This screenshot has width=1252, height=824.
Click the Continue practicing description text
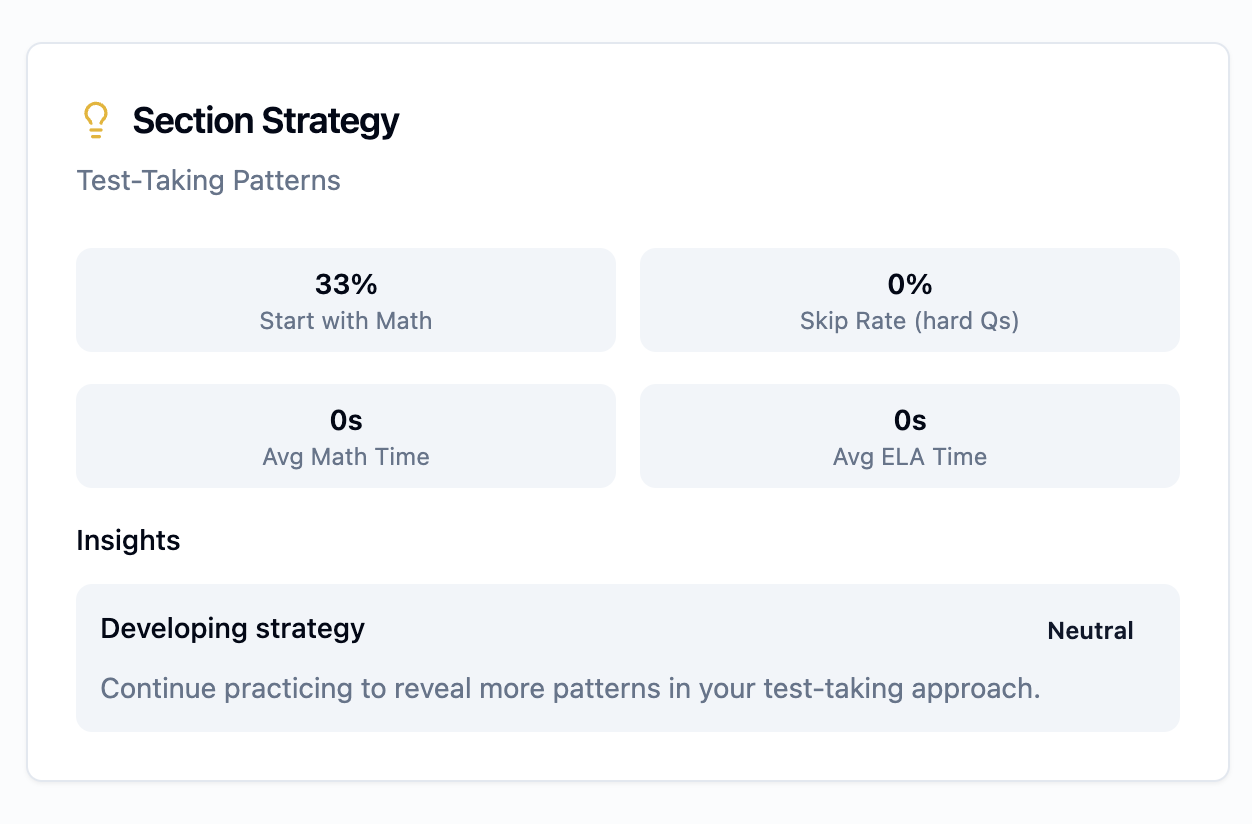pyautogui.click(x=570, y=689)
